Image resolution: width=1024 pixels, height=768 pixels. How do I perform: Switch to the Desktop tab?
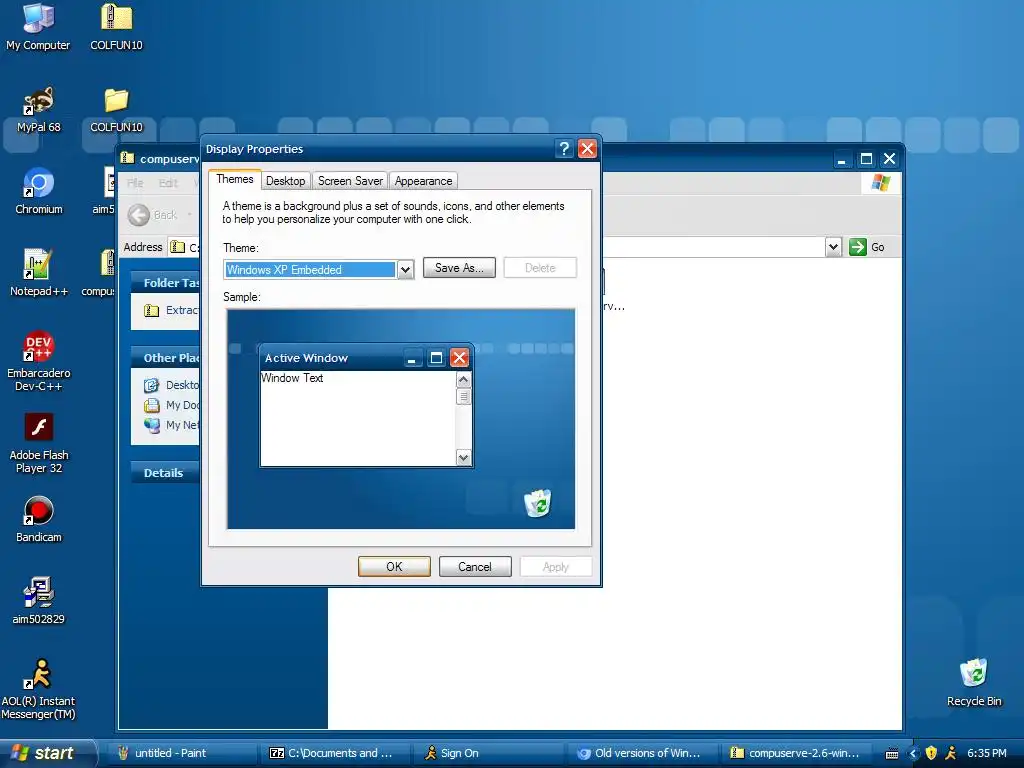tap(285, 181)
